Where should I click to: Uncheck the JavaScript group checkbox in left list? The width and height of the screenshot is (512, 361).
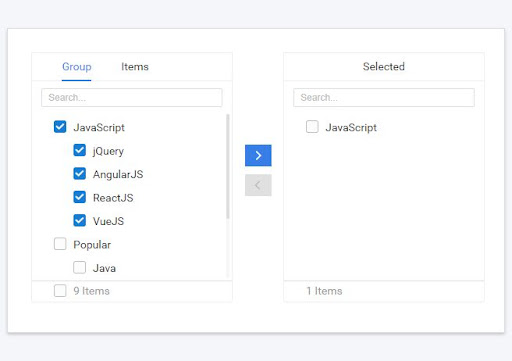coord(60,127)
